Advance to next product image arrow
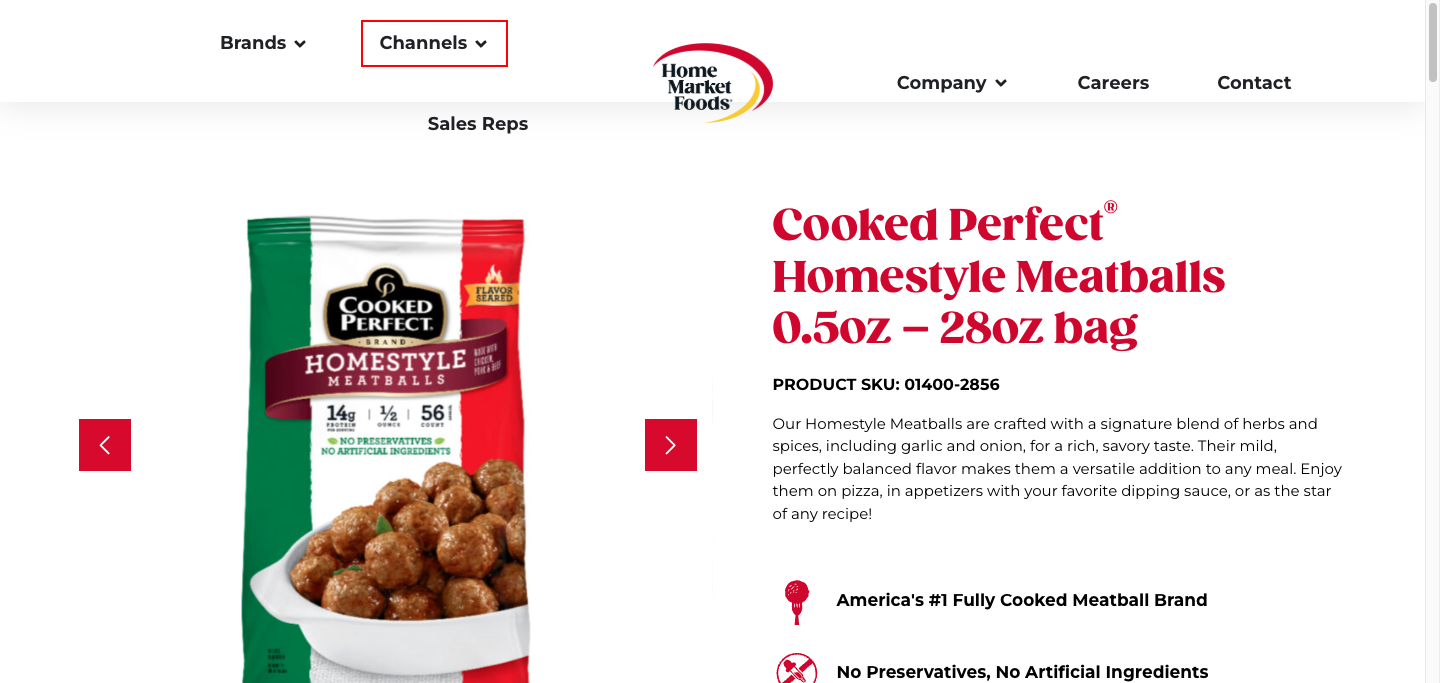The image size is (1440, 683). click(x=671, y=445)
